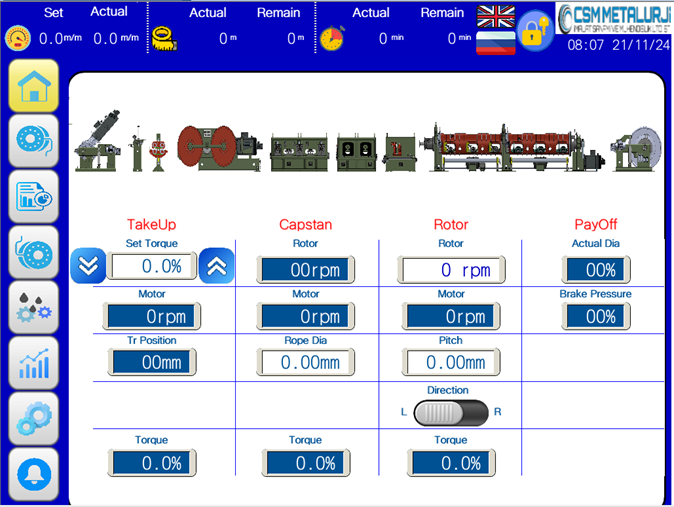This screenshot has width=674, height=507.
Task: Click the speedometer Set speed icon
Action: (x=18, y=38)
